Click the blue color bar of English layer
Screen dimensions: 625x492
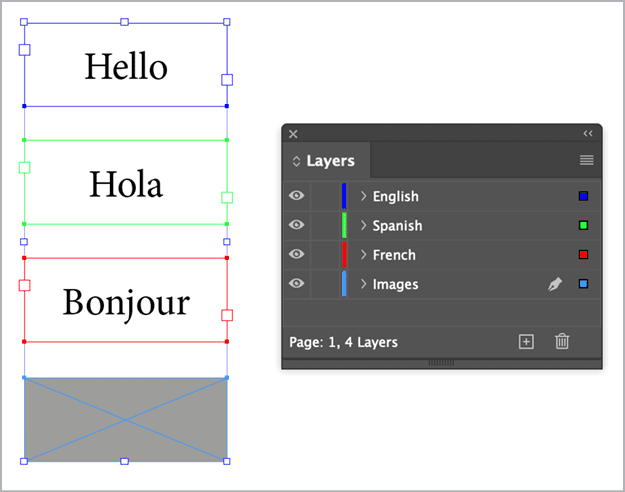(344, 196)
